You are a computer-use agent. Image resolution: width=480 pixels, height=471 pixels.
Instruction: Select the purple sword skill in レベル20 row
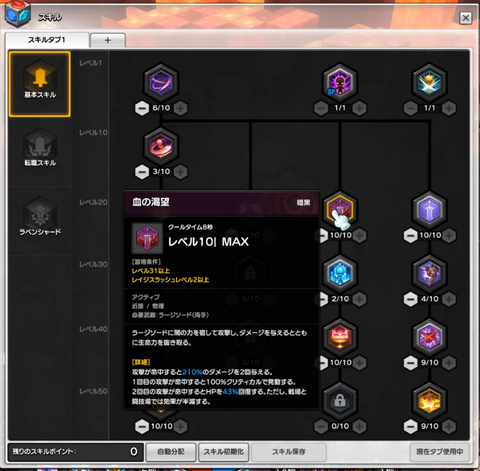click(429, 209)
